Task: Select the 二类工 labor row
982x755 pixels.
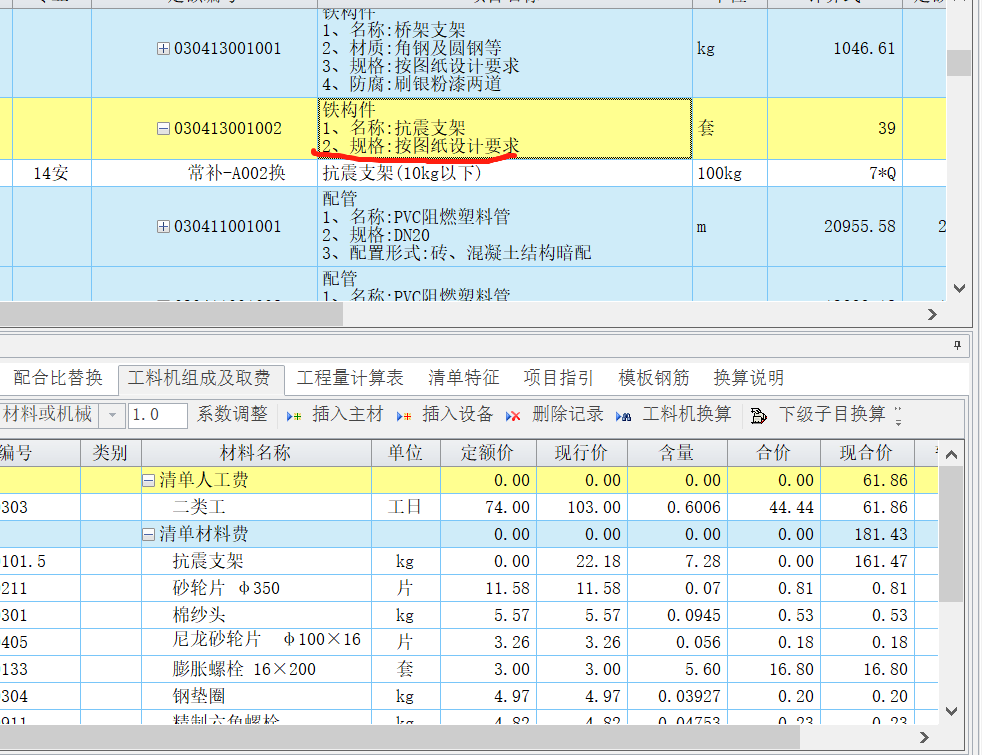Action: (468, 507)
